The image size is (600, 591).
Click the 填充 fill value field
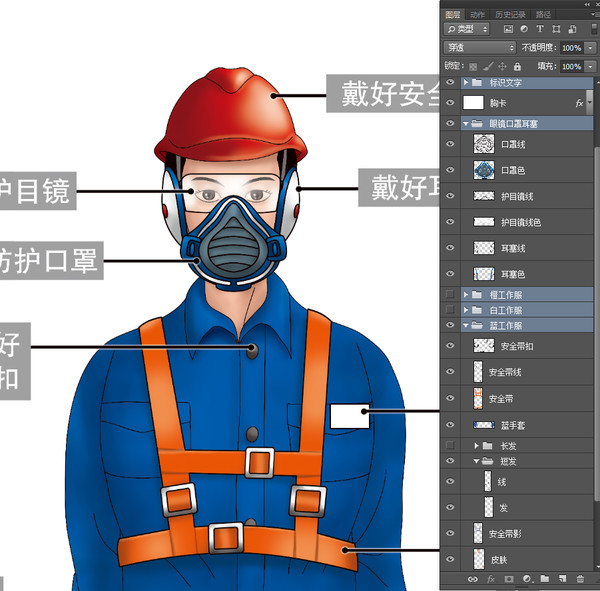572,67
